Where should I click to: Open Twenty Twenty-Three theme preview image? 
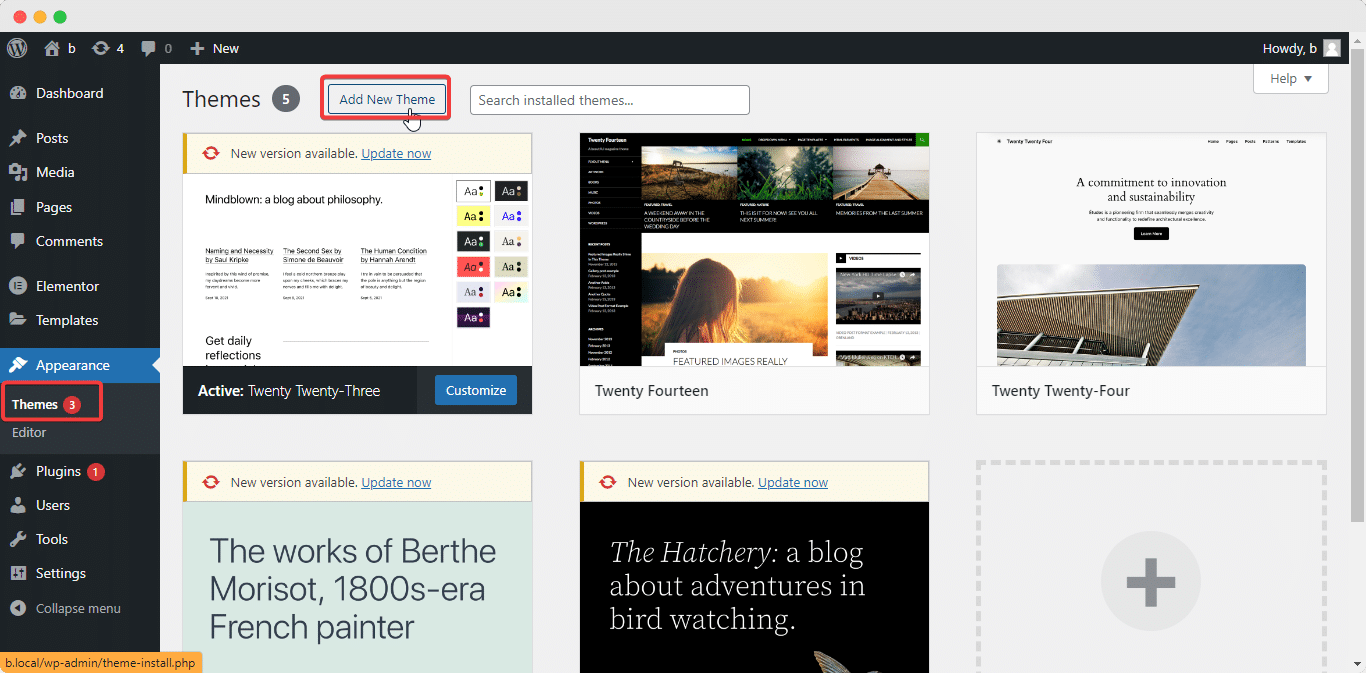(357, 270)
